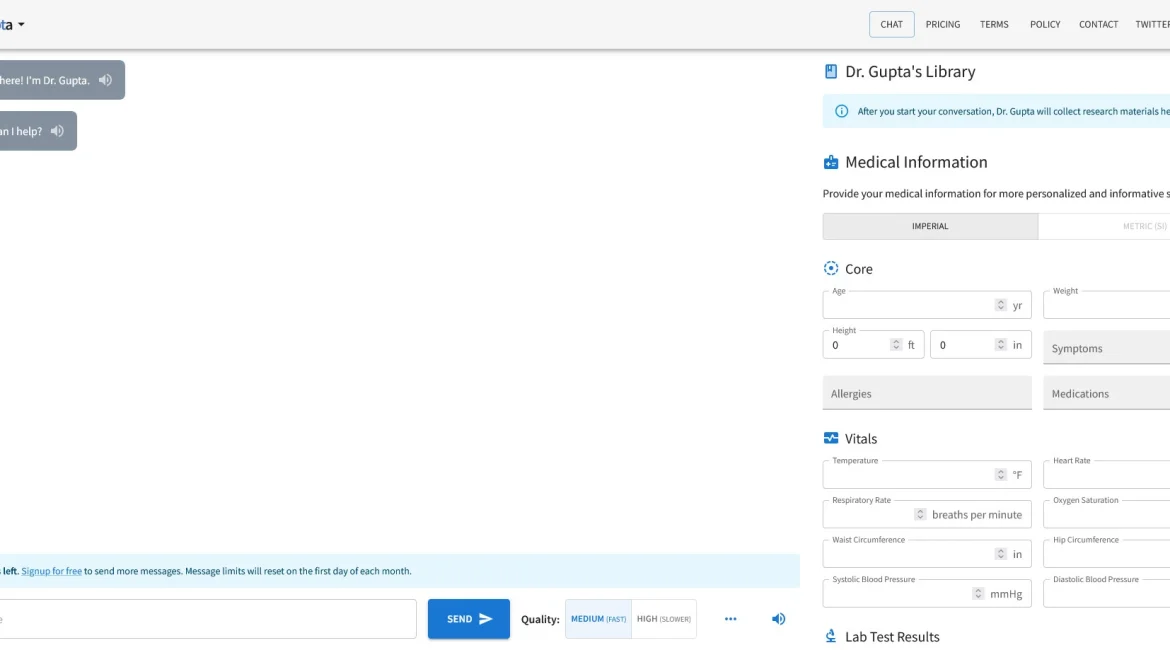Click into the Diastolic Blood Pressure field

pyautogui.click(x=1107, y=593)
